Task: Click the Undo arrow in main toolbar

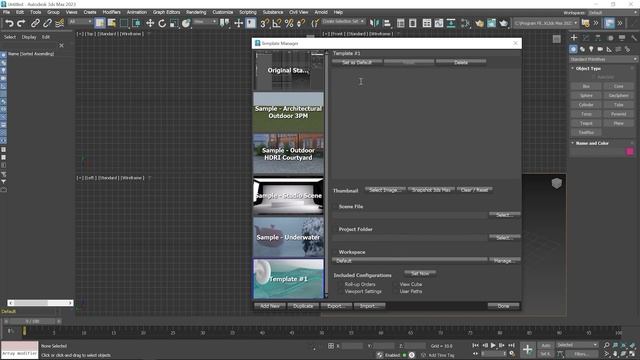Action: point(9,23)
